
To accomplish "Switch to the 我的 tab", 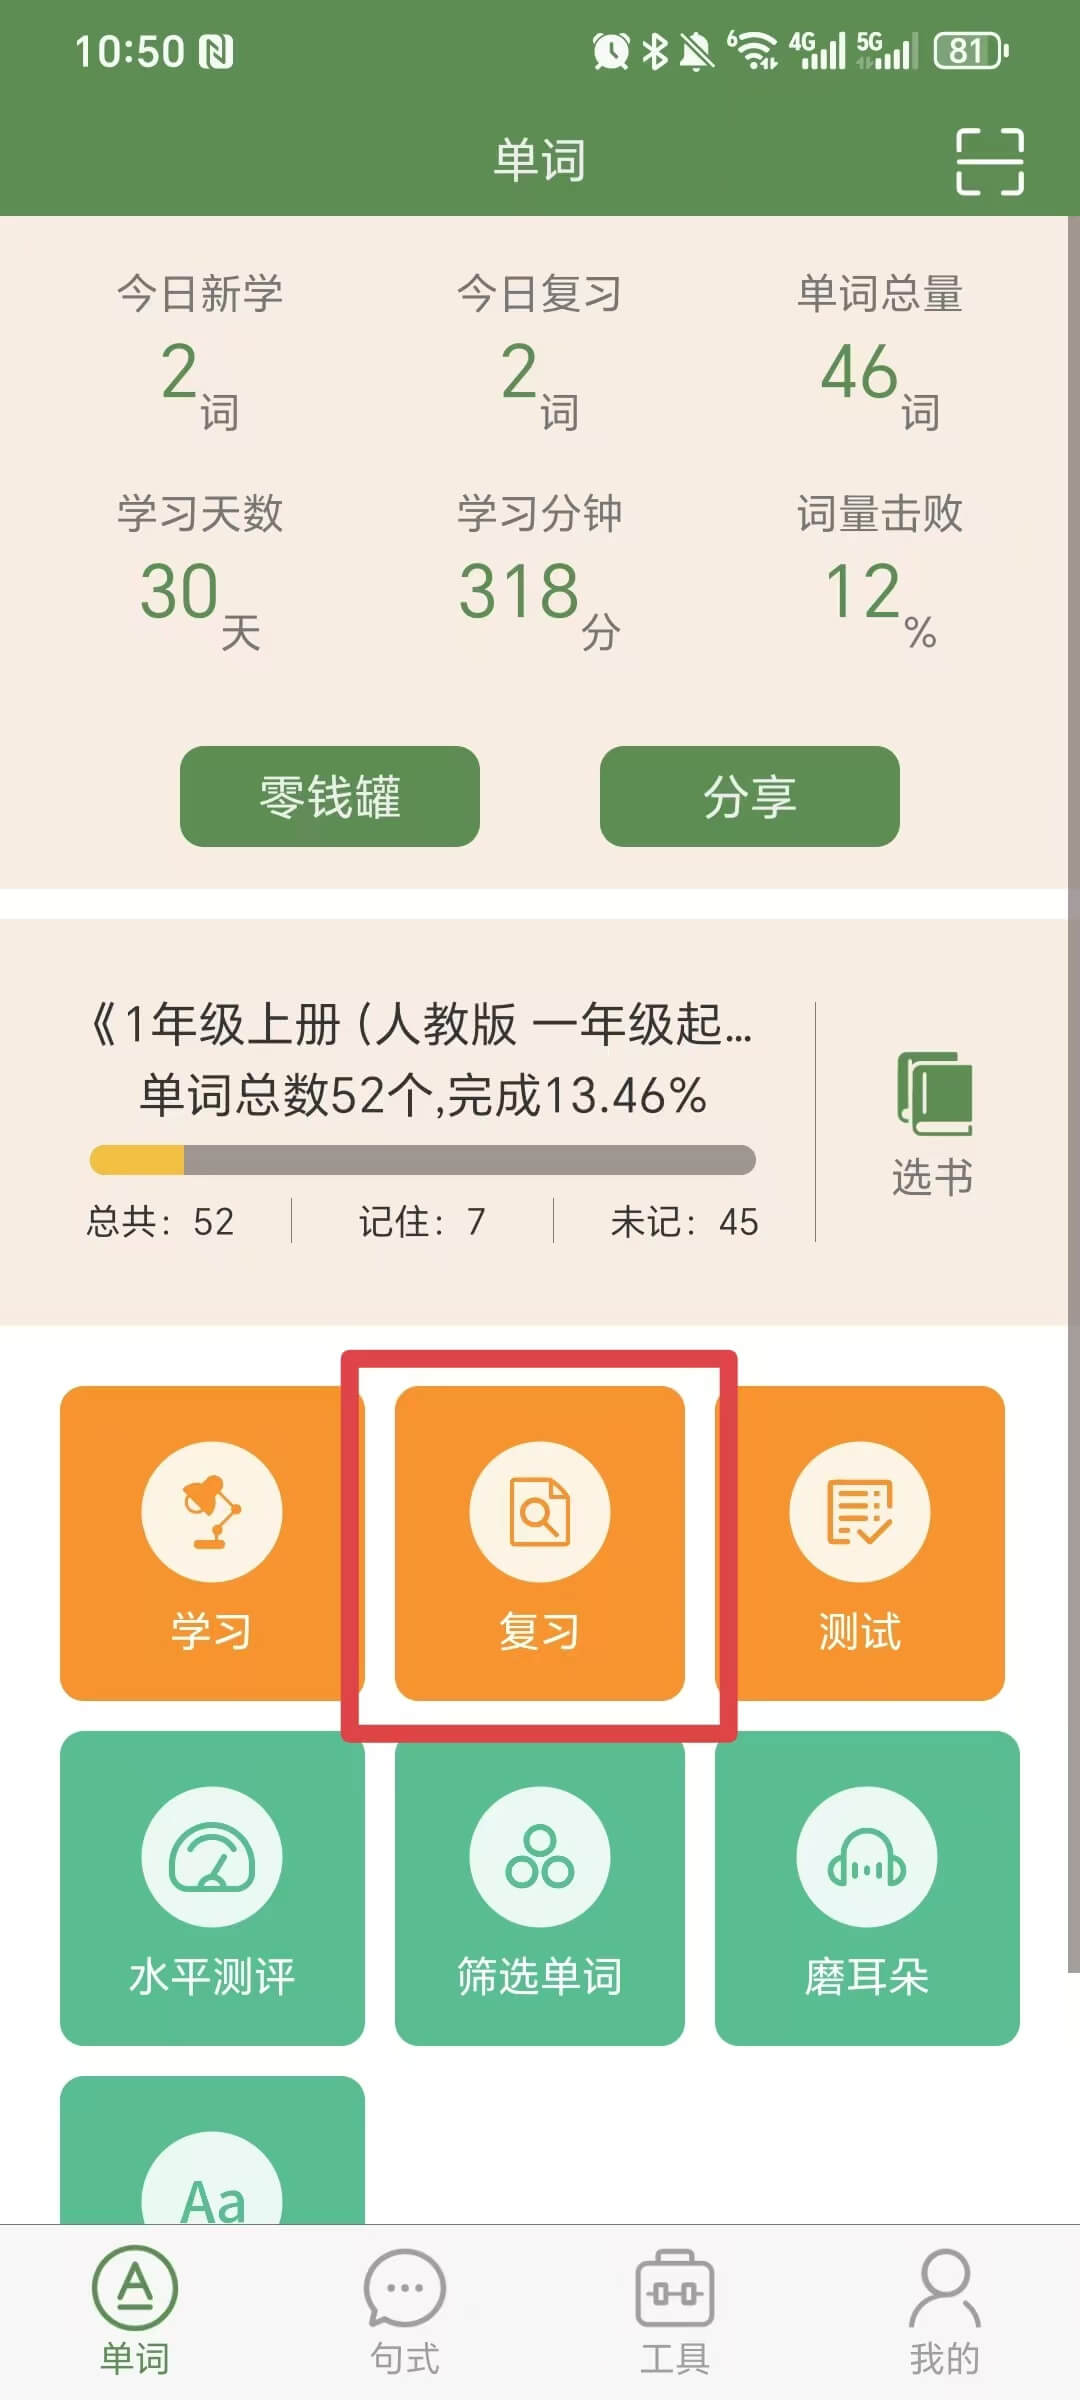I will [x=944, y=2312].
